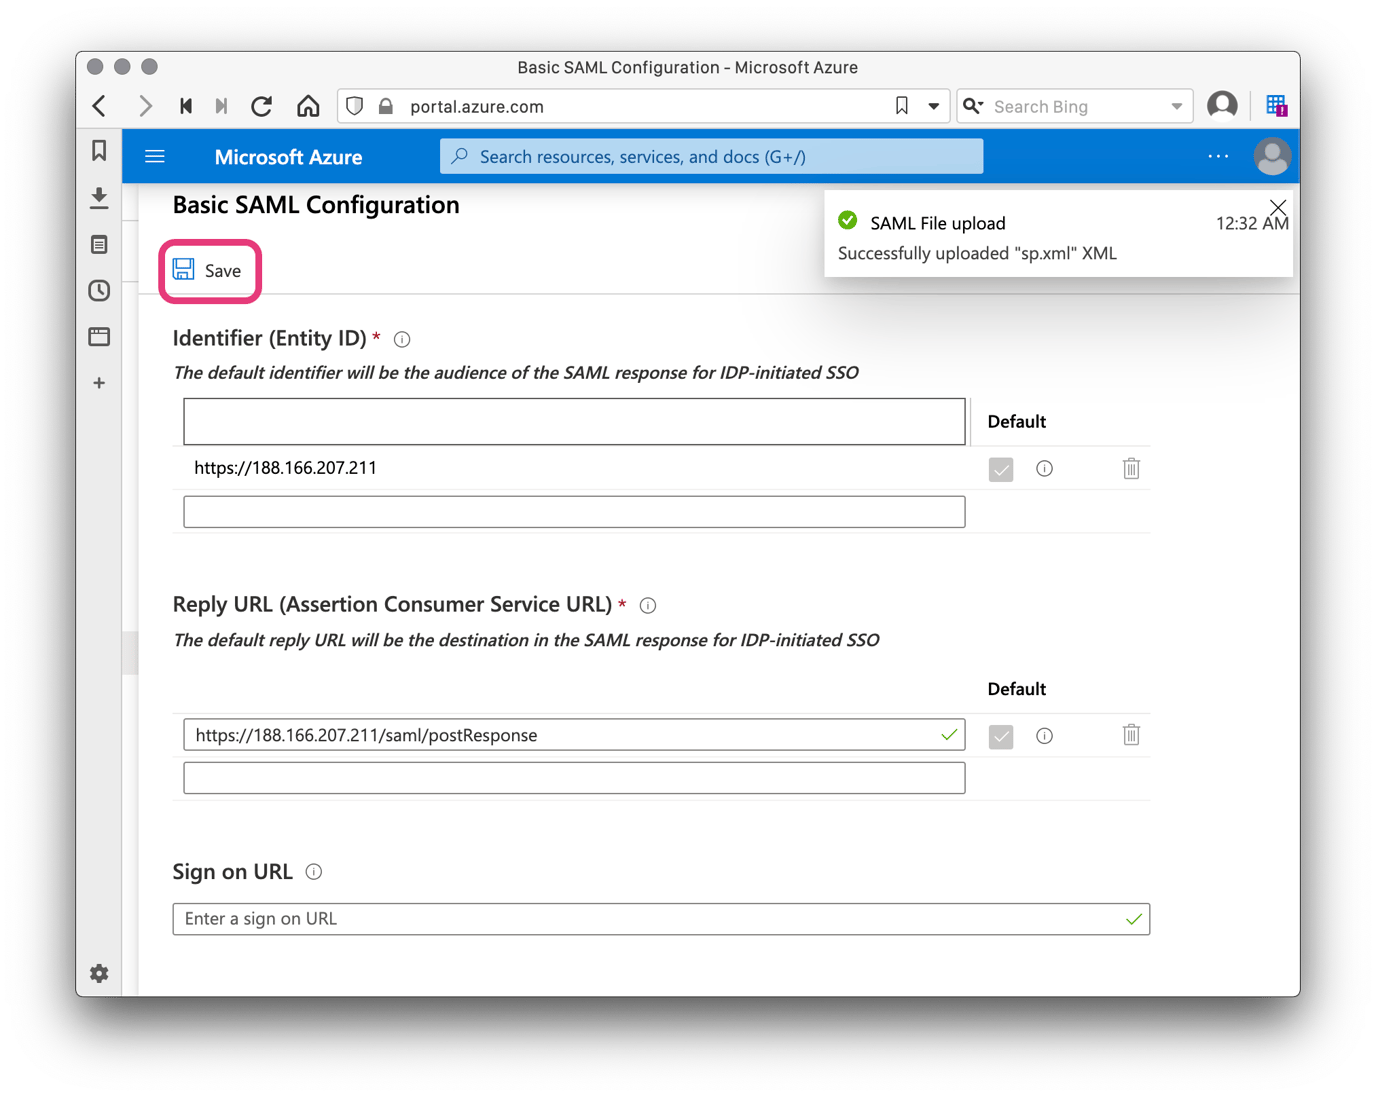The image size is (1376, 1097).
Task: Toggle the Default checkbox for the Reply URL
Action: point(1001,736)
